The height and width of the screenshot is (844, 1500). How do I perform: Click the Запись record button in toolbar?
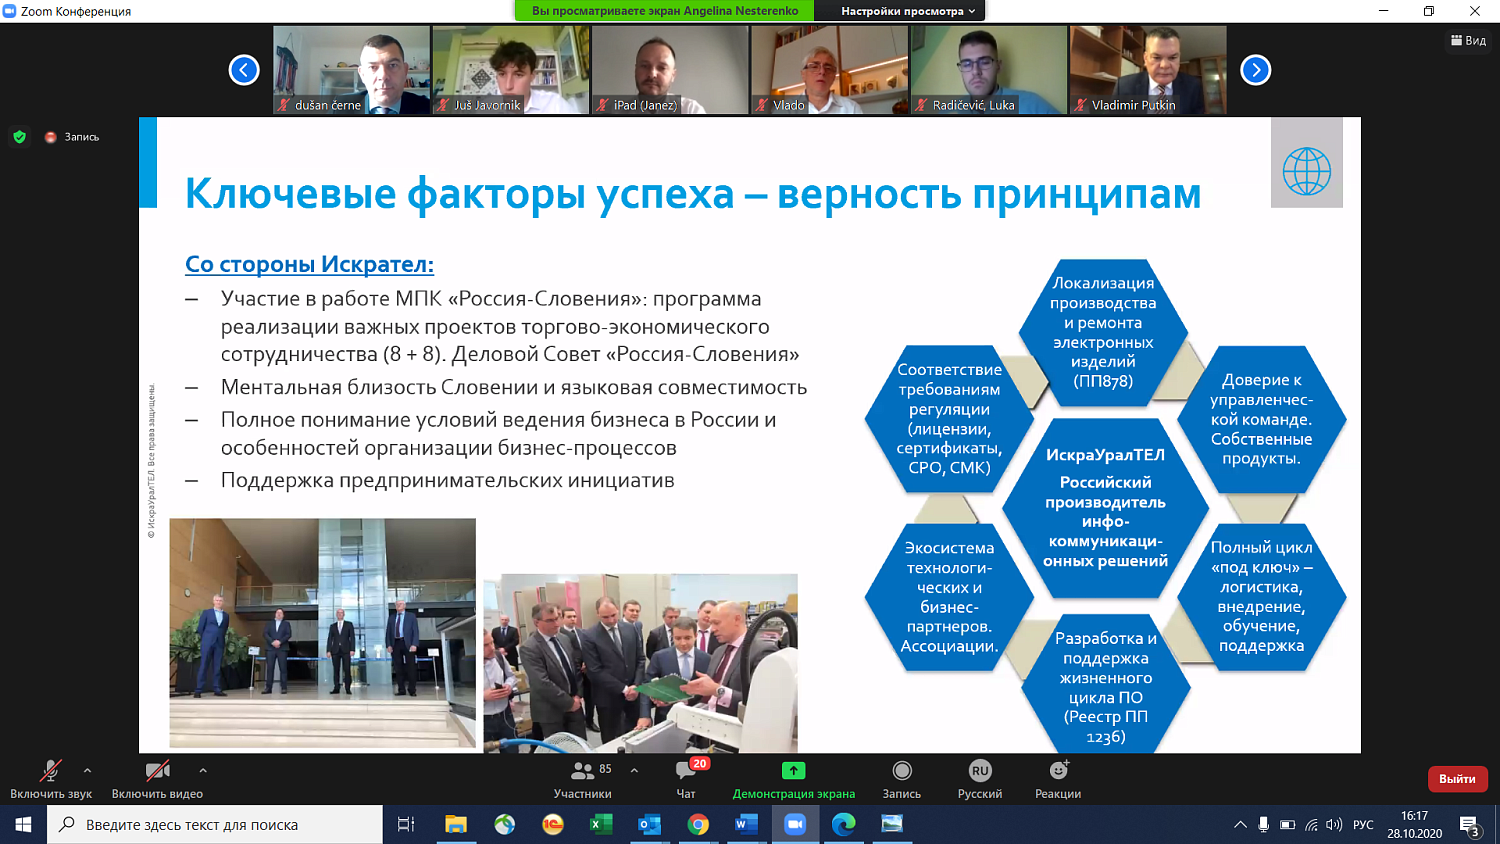click(x=902, y=779)
